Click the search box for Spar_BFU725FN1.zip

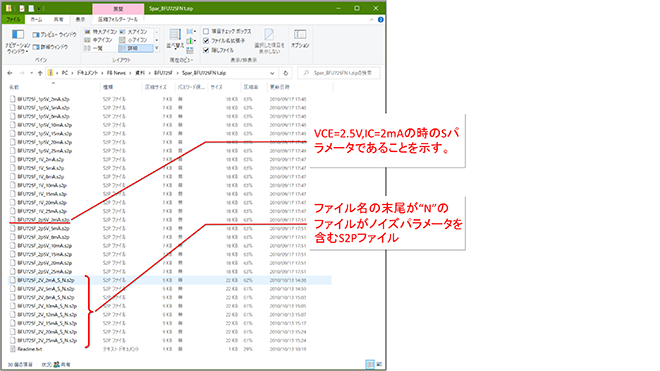pyautogui.click(x=339, y=73)
